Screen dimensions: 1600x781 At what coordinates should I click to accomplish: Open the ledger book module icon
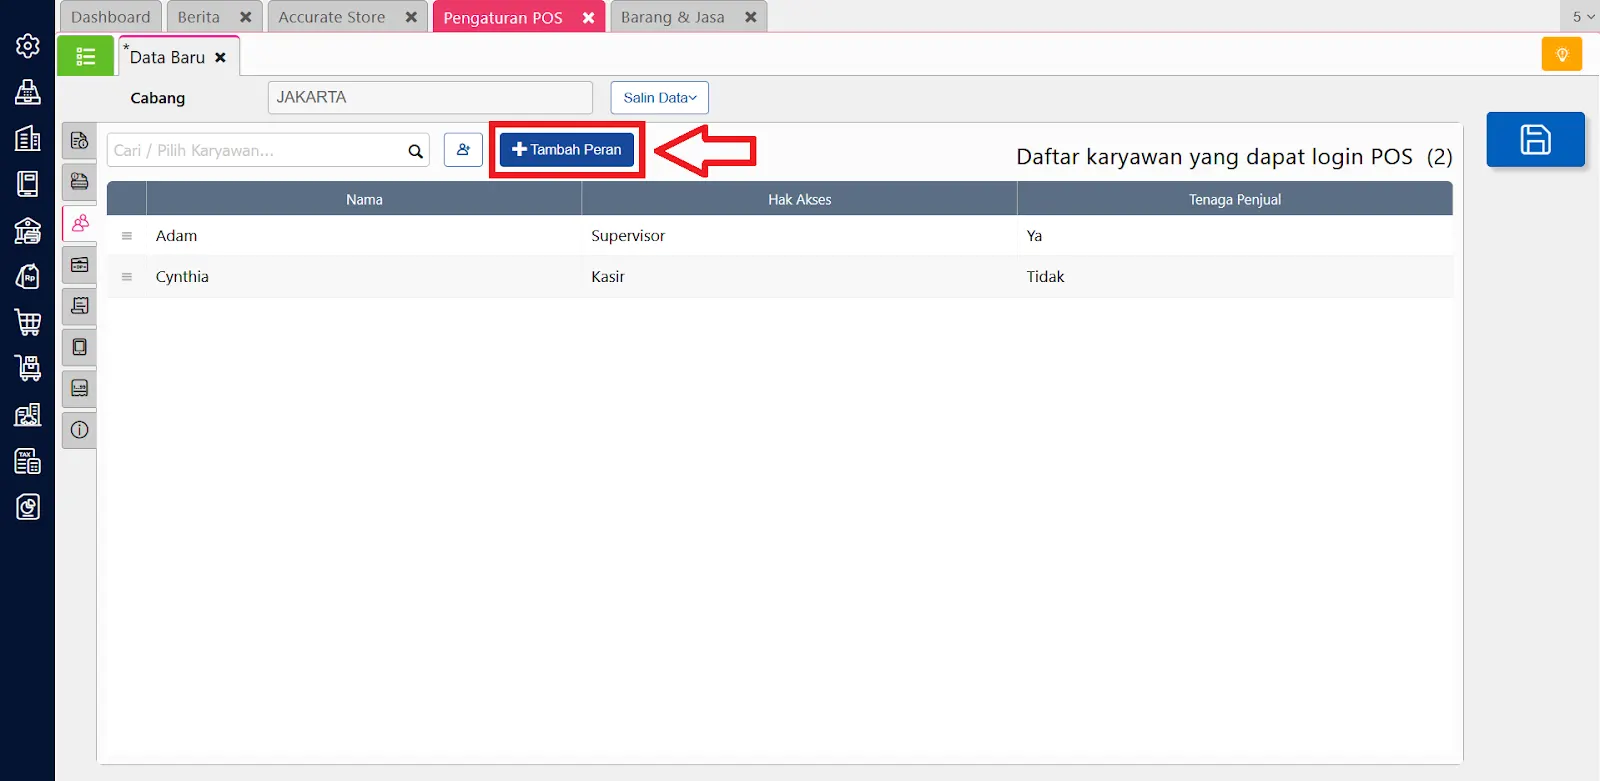[28, 184]
